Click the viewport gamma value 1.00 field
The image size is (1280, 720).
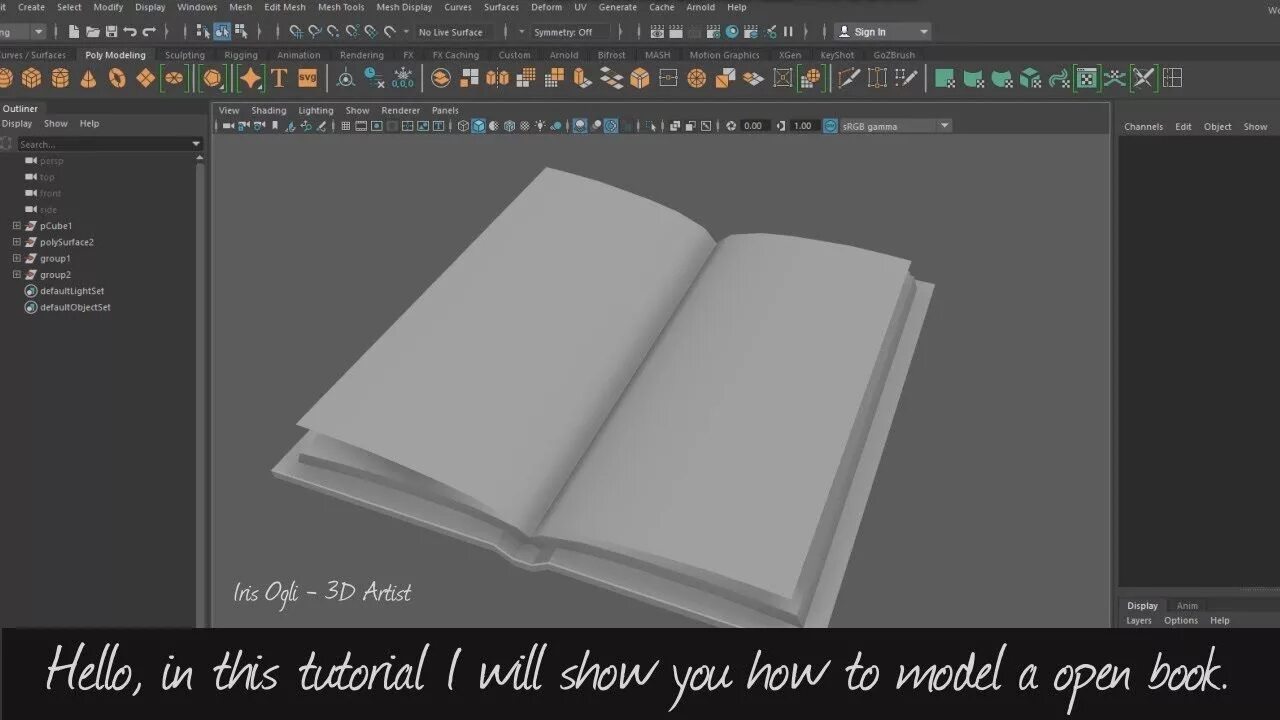pos(803,126)
